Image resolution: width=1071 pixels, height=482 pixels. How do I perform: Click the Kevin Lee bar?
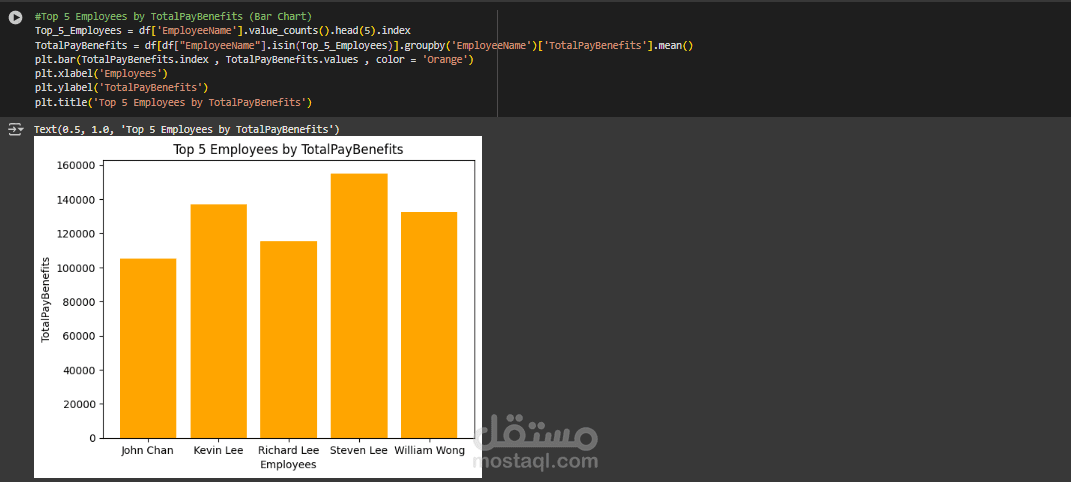pos(219,320)
